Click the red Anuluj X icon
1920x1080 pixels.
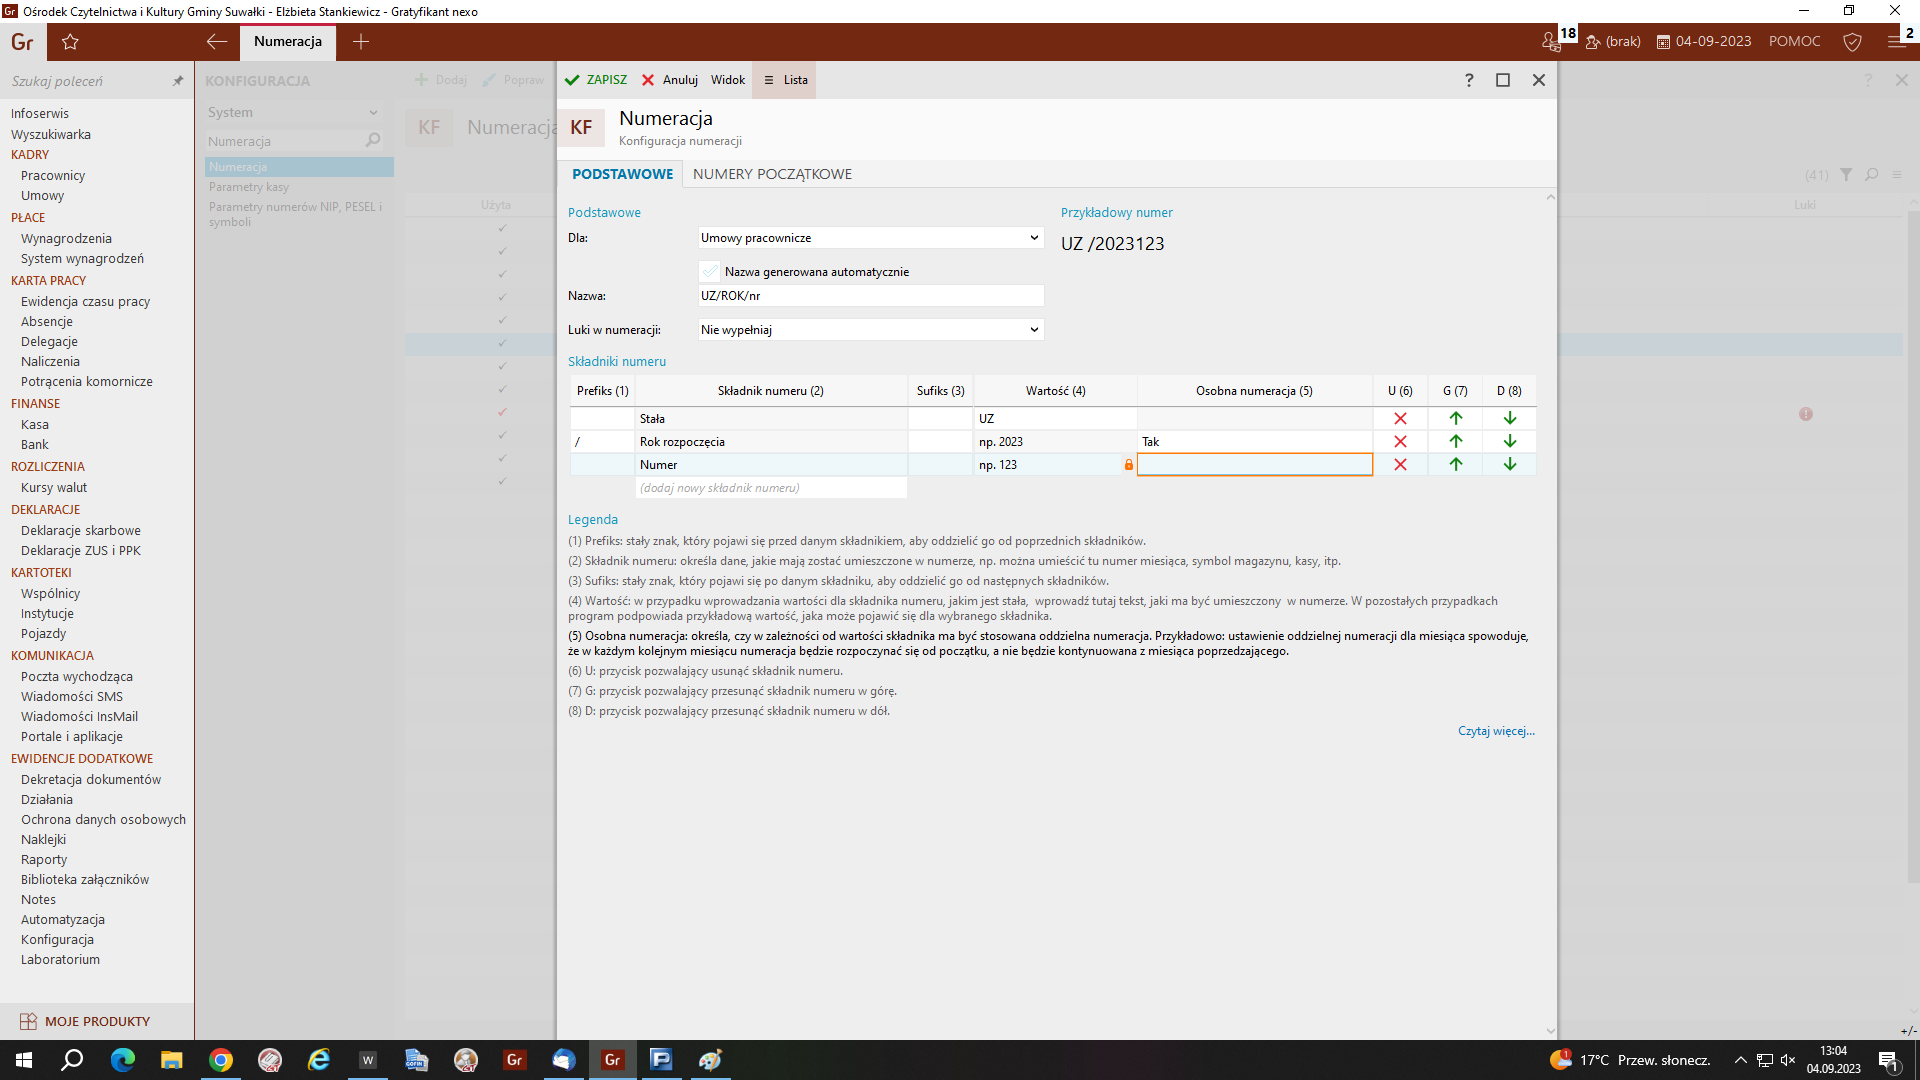coord(648,80)
